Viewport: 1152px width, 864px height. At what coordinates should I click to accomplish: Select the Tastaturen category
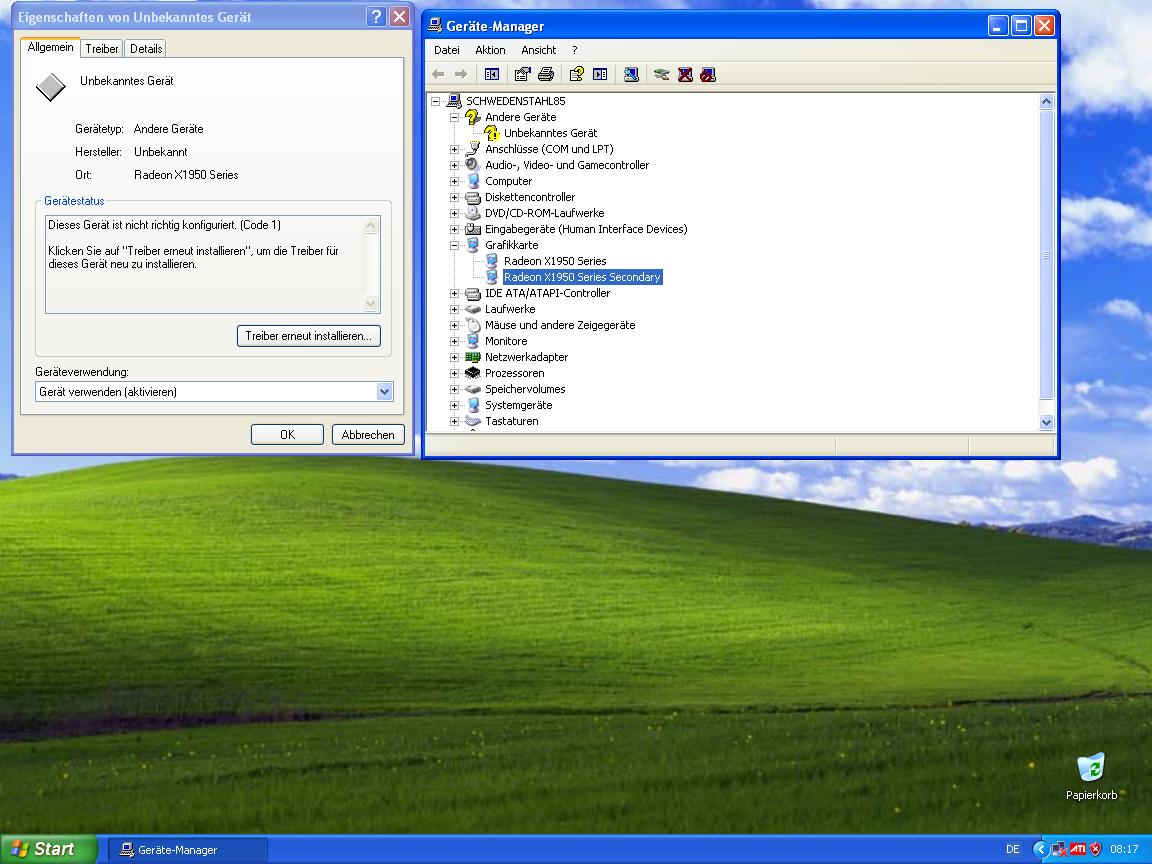coord(511,421)
